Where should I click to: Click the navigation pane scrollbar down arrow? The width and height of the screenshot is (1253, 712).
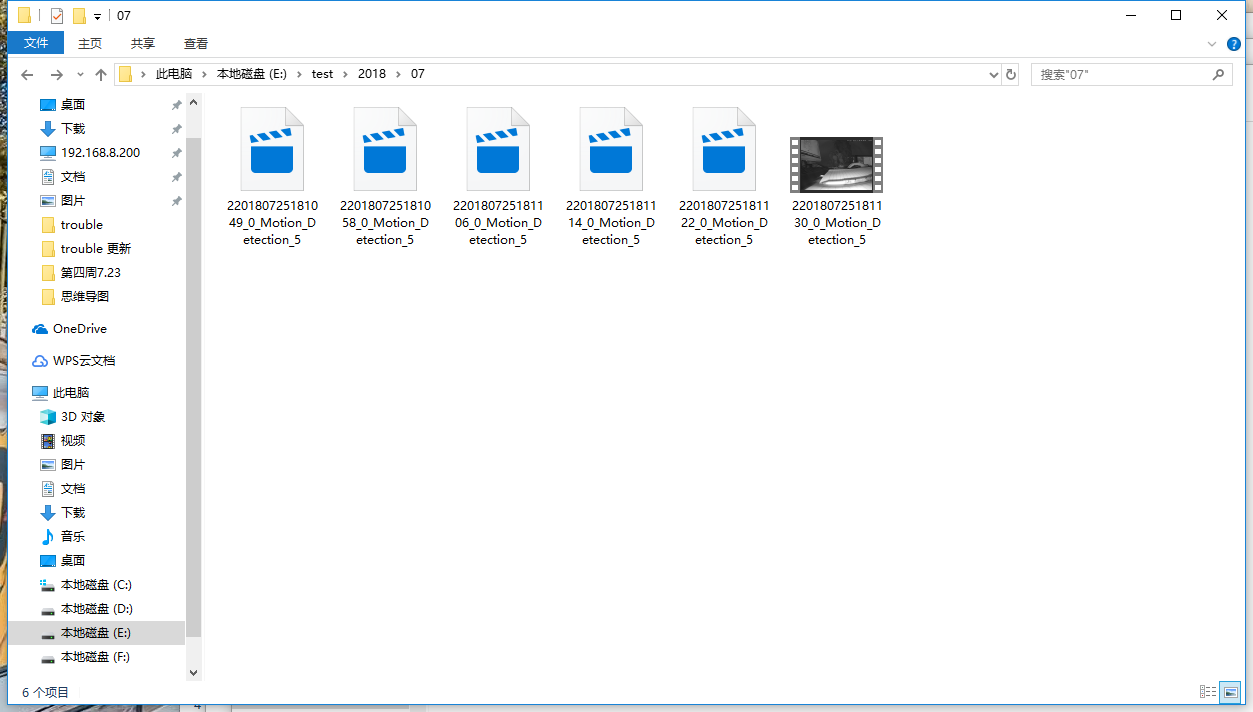[194, 673]
